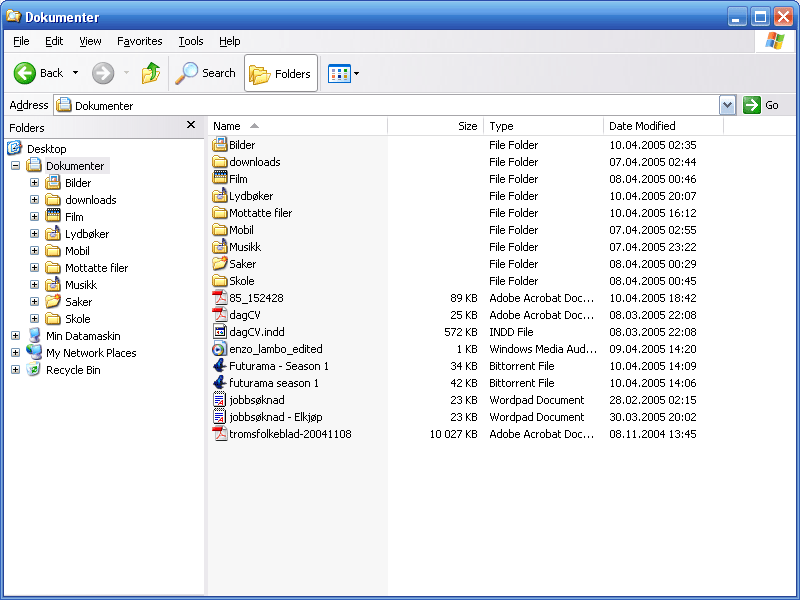
Task: Toggle the Folders pane button
Action: coord(281,73)
